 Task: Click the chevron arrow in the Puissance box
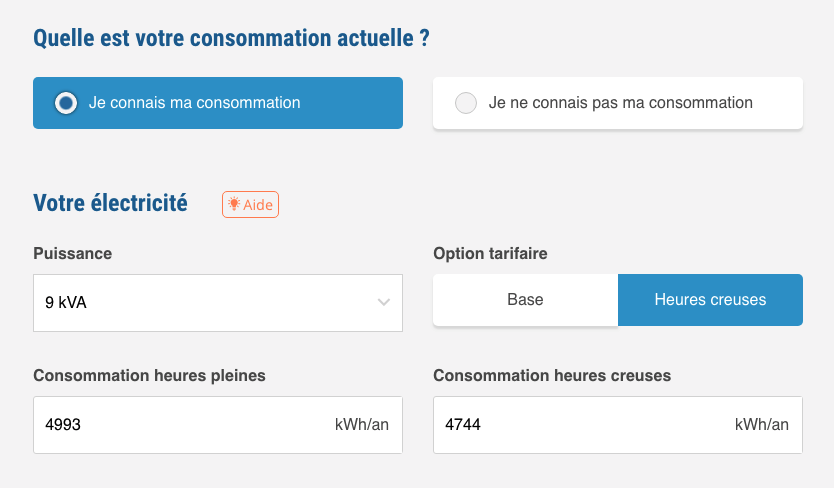pos(383,302)
